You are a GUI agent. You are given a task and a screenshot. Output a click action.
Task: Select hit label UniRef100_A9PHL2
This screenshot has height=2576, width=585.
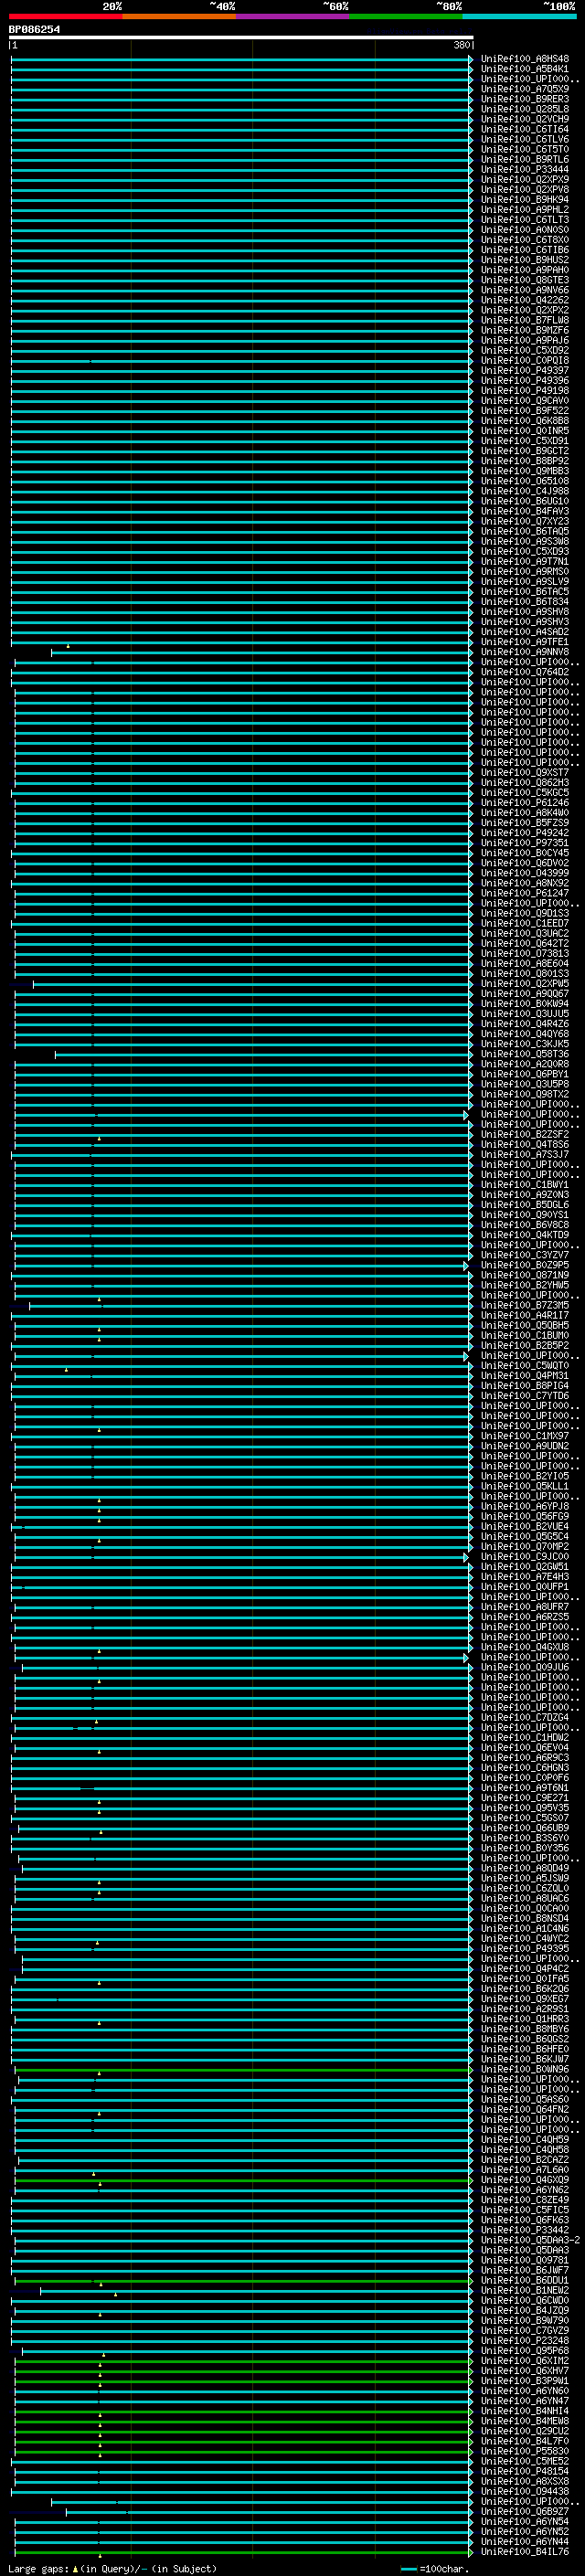pos(525,210)
